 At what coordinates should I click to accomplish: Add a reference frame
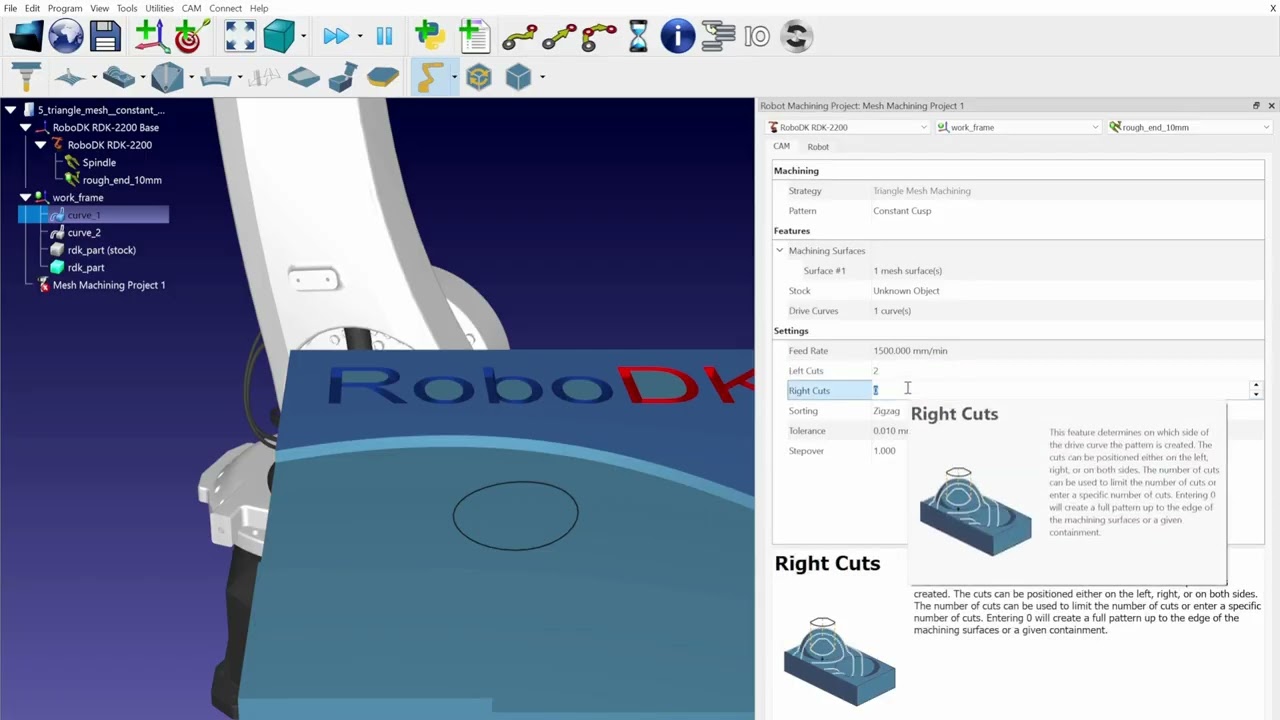[152, 37]
